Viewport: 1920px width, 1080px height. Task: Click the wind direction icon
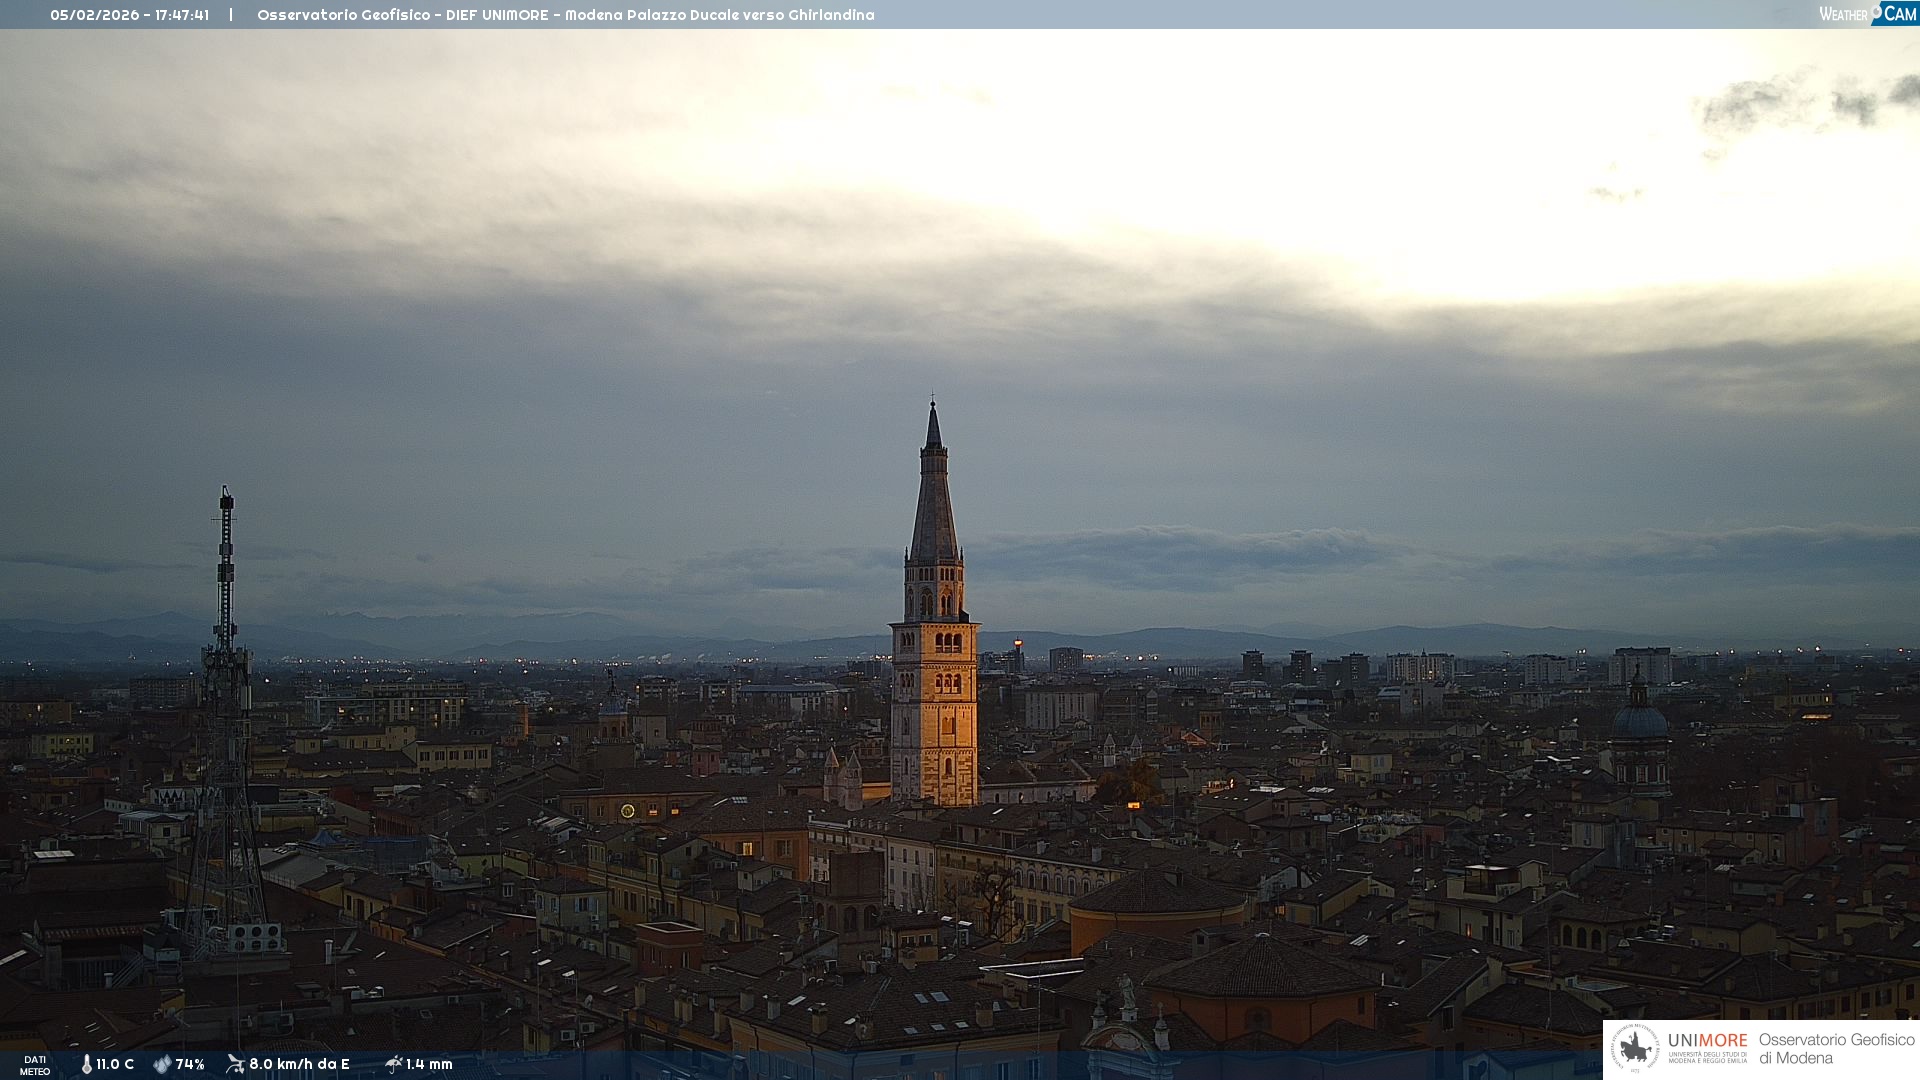[236, 1064]
